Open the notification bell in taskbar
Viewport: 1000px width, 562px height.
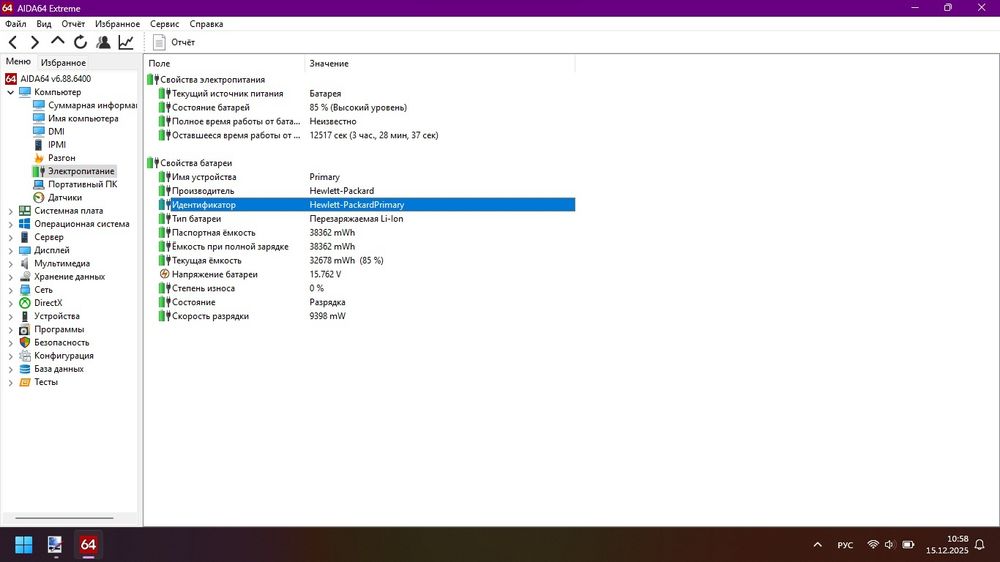980,545
